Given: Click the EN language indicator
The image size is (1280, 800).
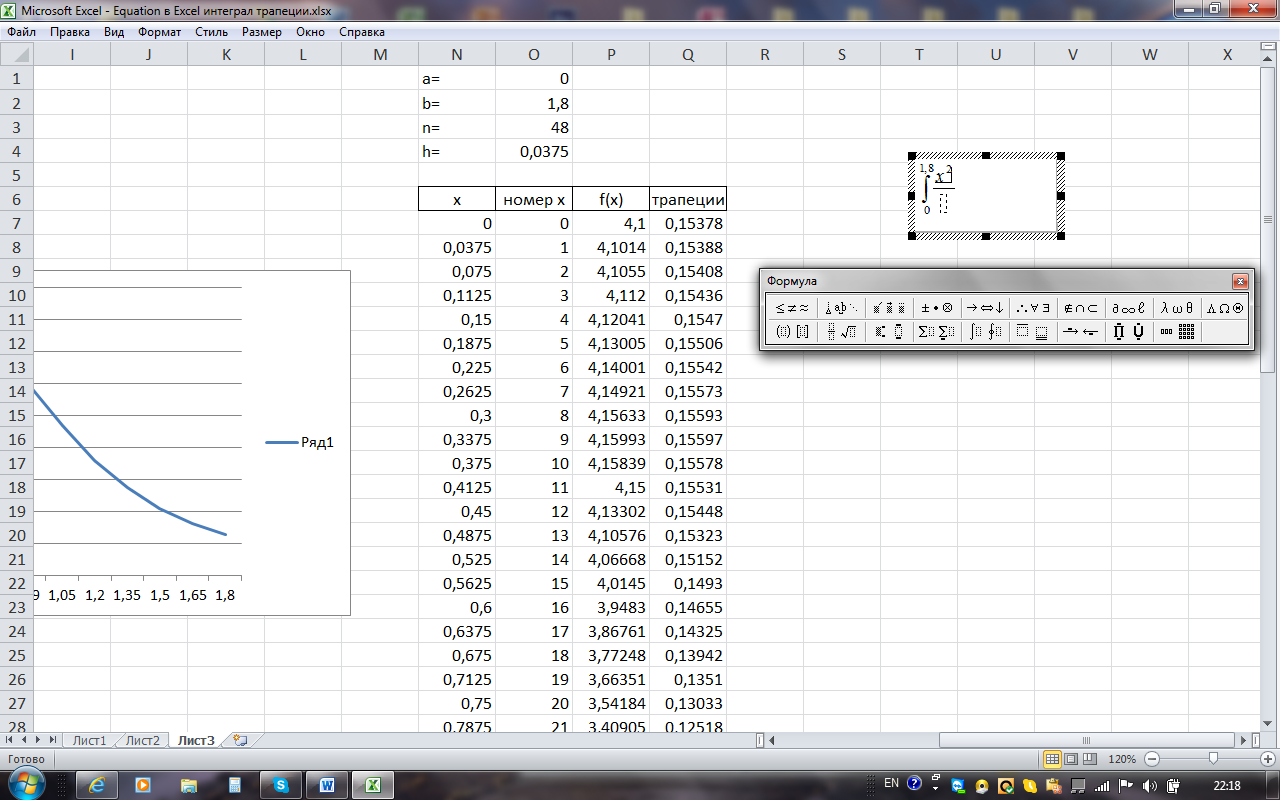Looking at the screenshot, I should [891, 783].
